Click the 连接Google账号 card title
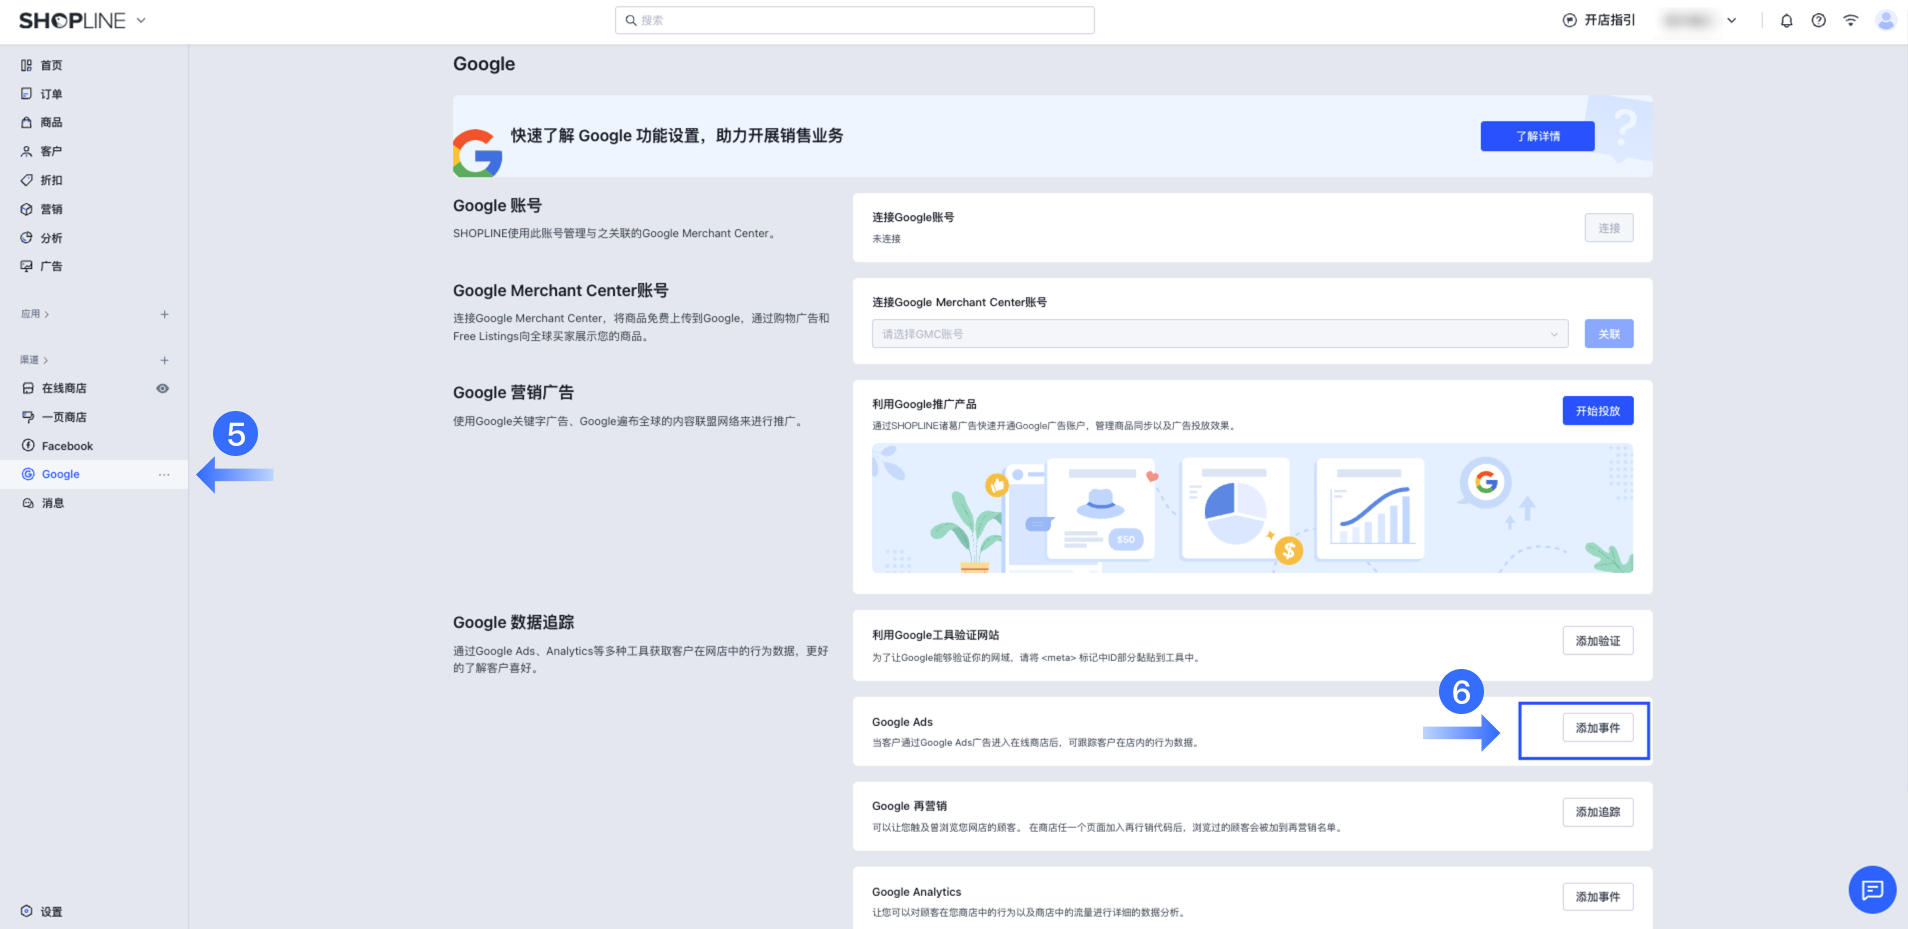Viewport: 1908px width, 929px height. [x=913, y=217]
